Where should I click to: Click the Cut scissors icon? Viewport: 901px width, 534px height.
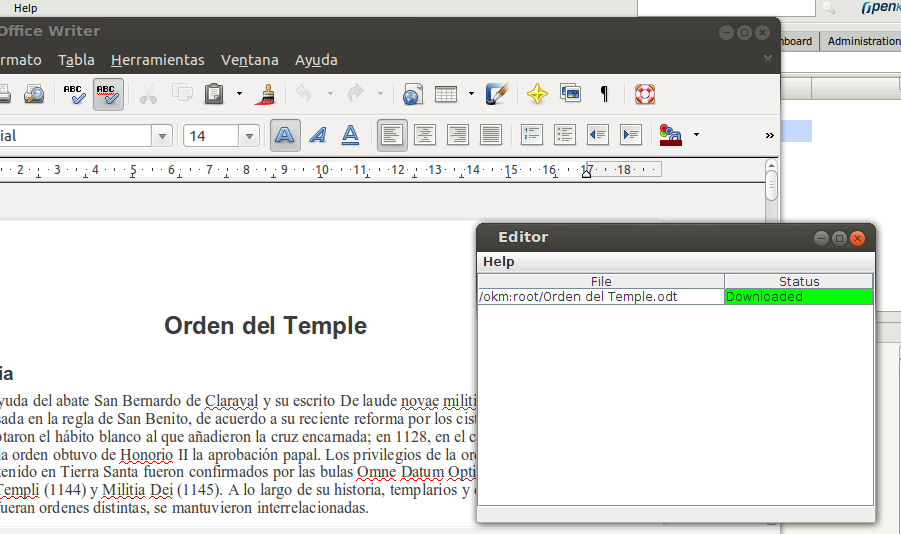point(148,94)
